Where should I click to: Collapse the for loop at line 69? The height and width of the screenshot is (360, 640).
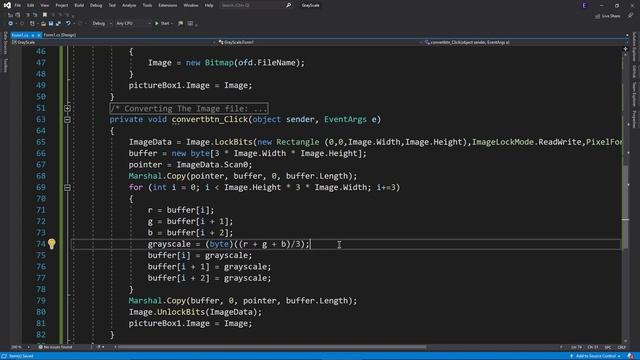click(67, 188)
